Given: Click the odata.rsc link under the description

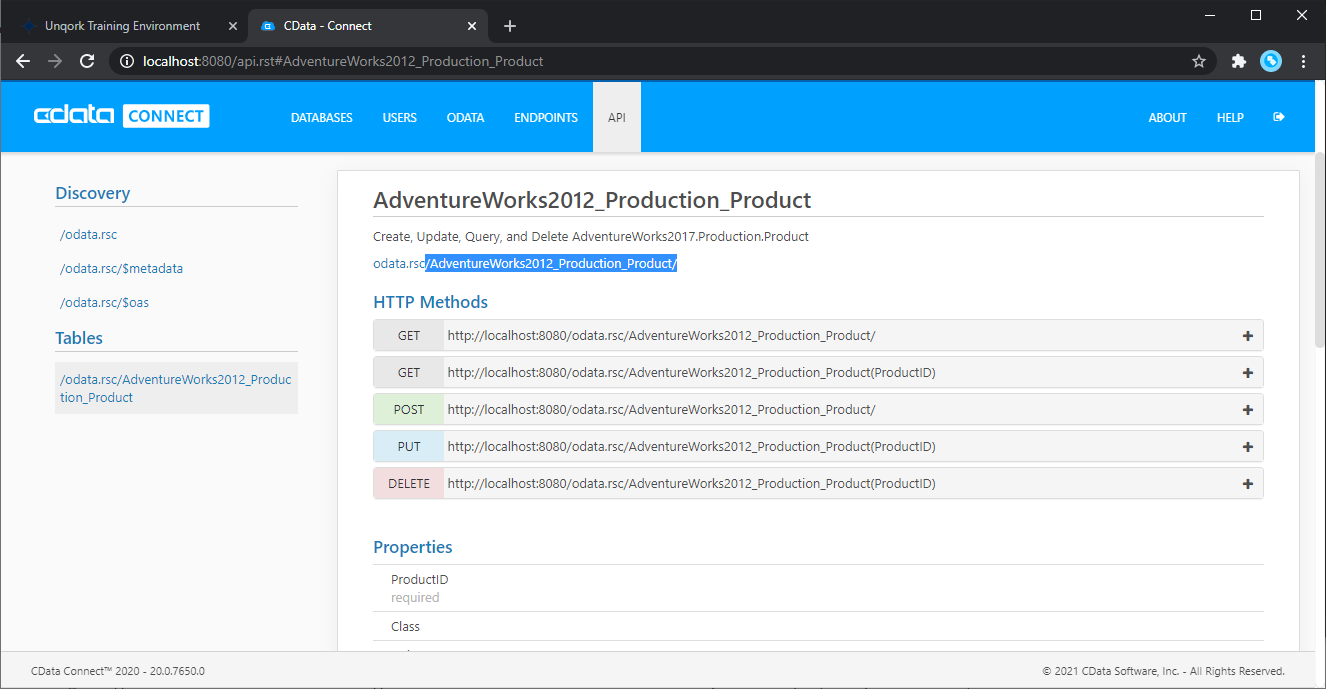Looking at the screenshot, I should (x=399, y=264).
